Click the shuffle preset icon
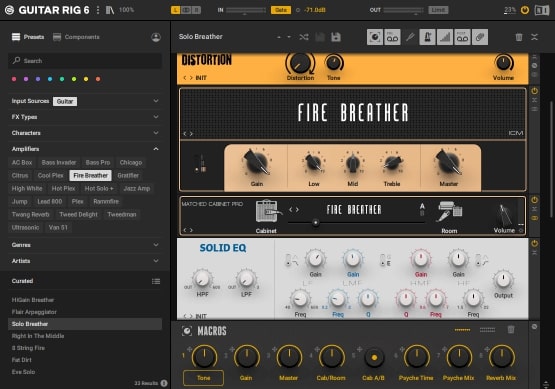555x389 pixels. point(304,37)
